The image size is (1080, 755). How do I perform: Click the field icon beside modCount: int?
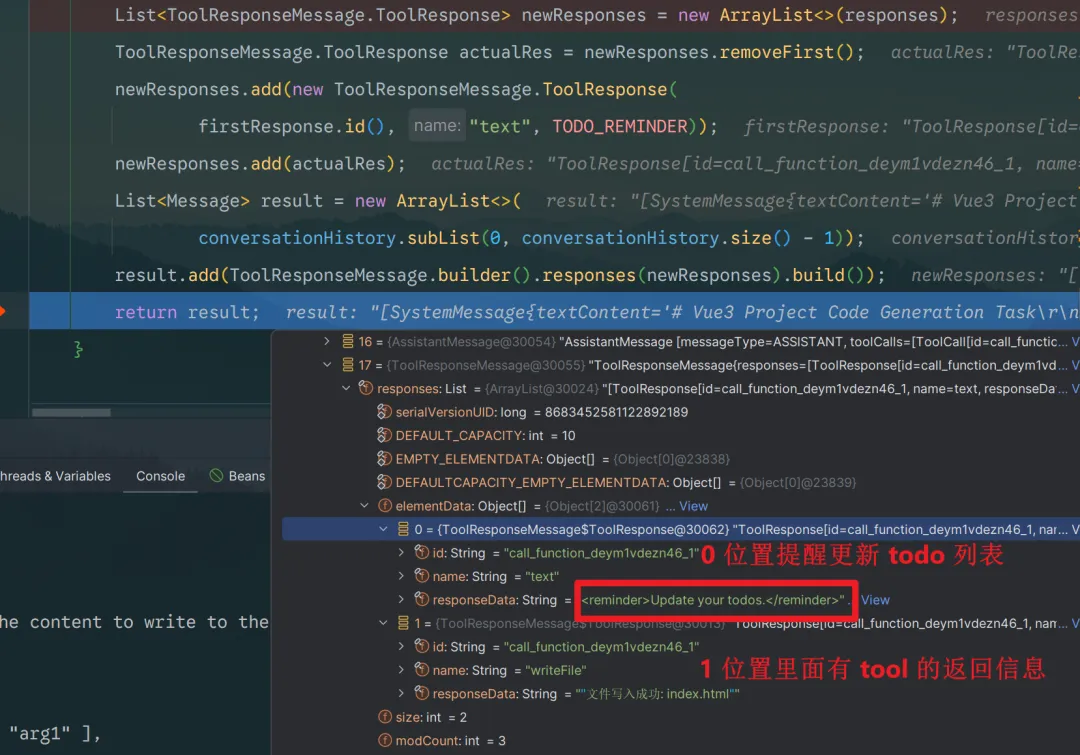point(385,741)
